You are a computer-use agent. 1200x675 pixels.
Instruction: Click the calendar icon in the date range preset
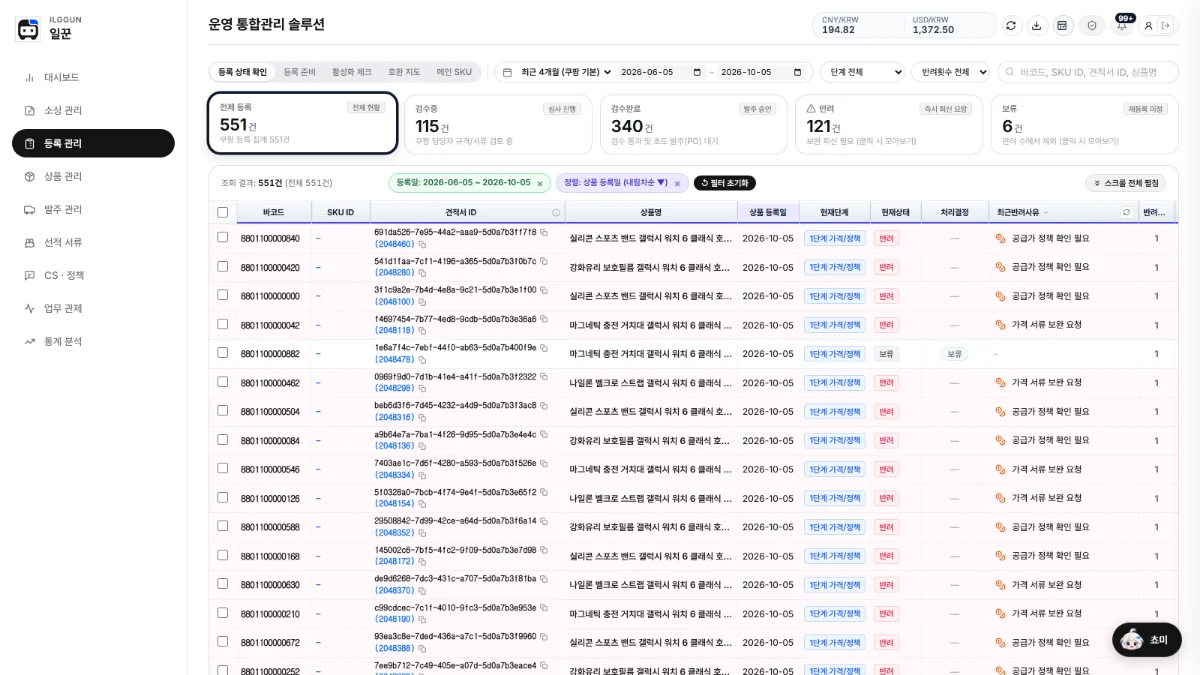(507, 72)
